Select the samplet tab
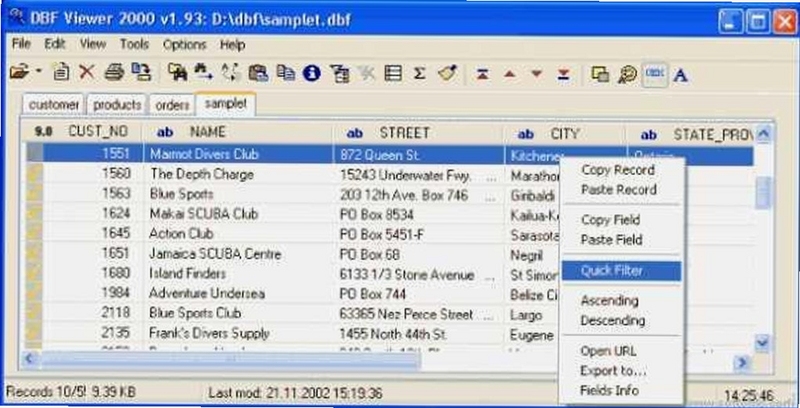The height and width of the screenshot is (408, 800). [225, 104]
